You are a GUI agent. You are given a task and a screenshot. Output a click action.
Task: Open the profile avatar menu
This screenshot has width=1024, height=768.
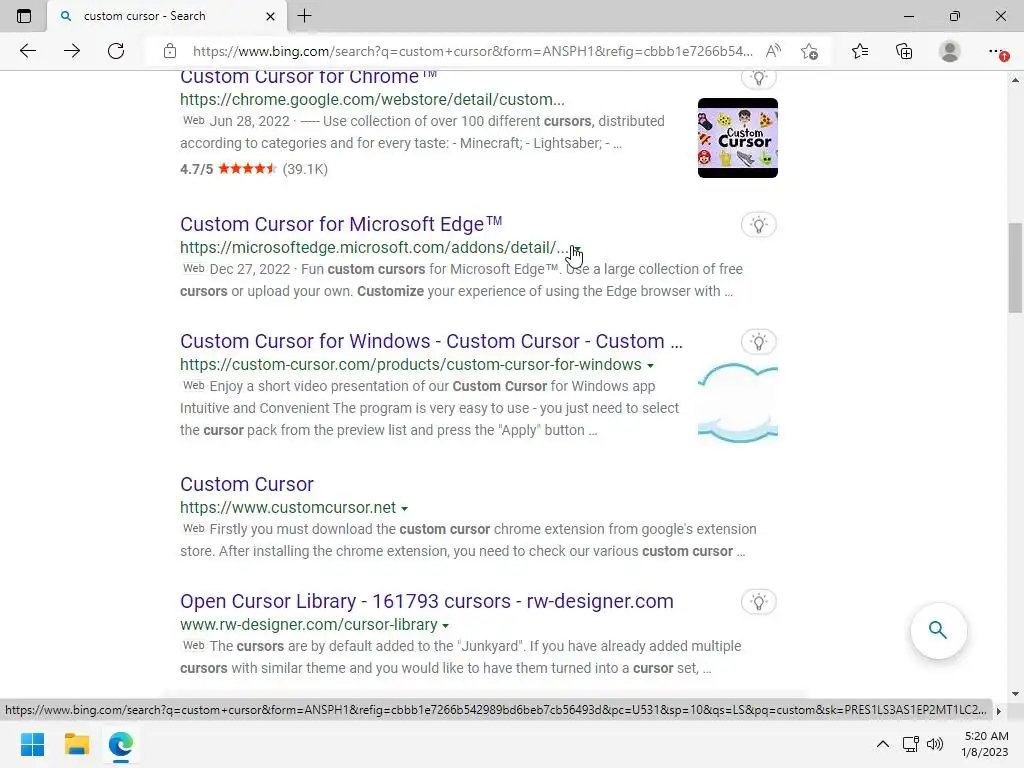tap(950, 51)
